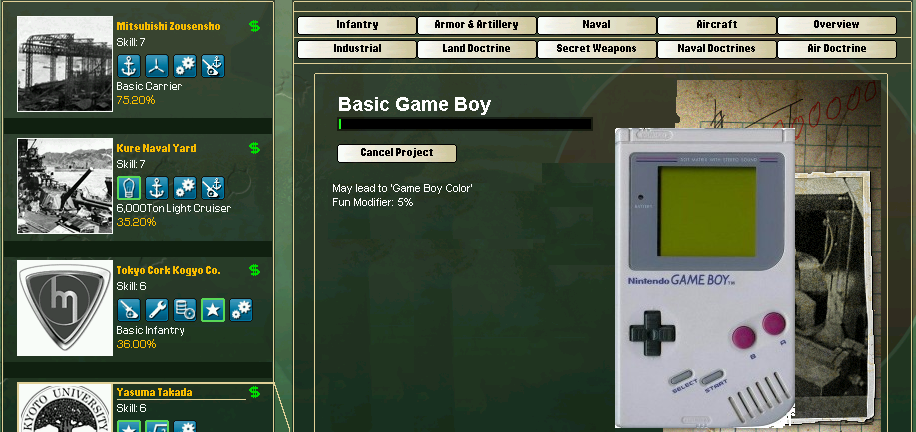Select the Naval Doctrines tab
Image resolution: width=916 pixels, height=432 pixels.
point(717,49)
